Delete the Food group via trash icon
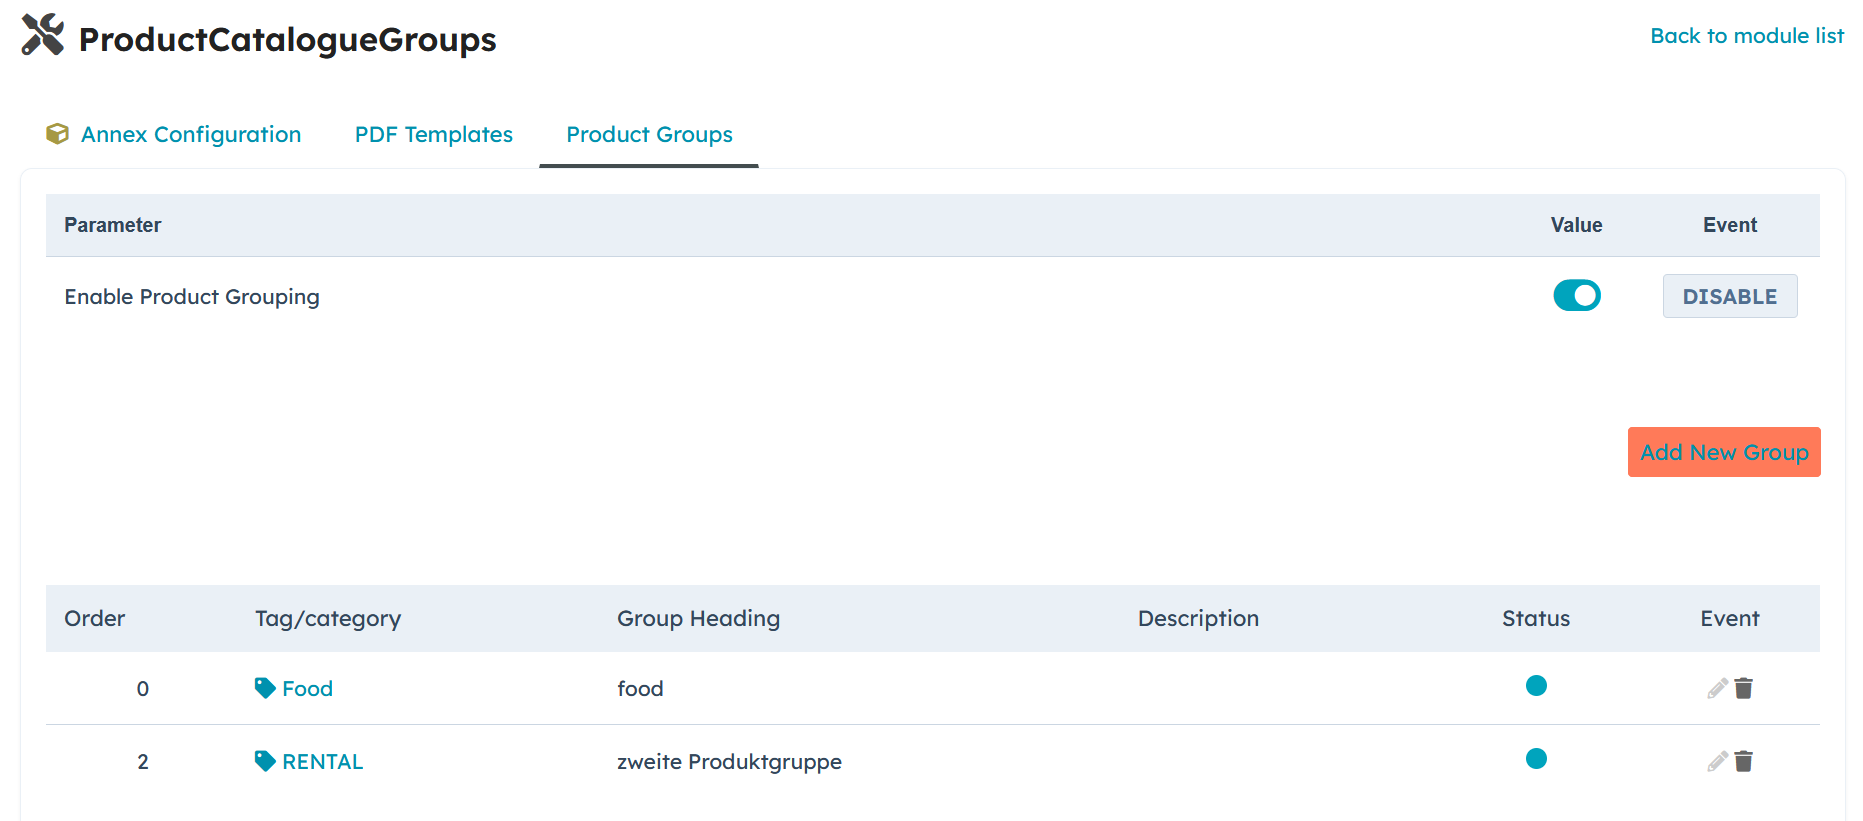This screenshot has height=821, width=1863. 1744,688
